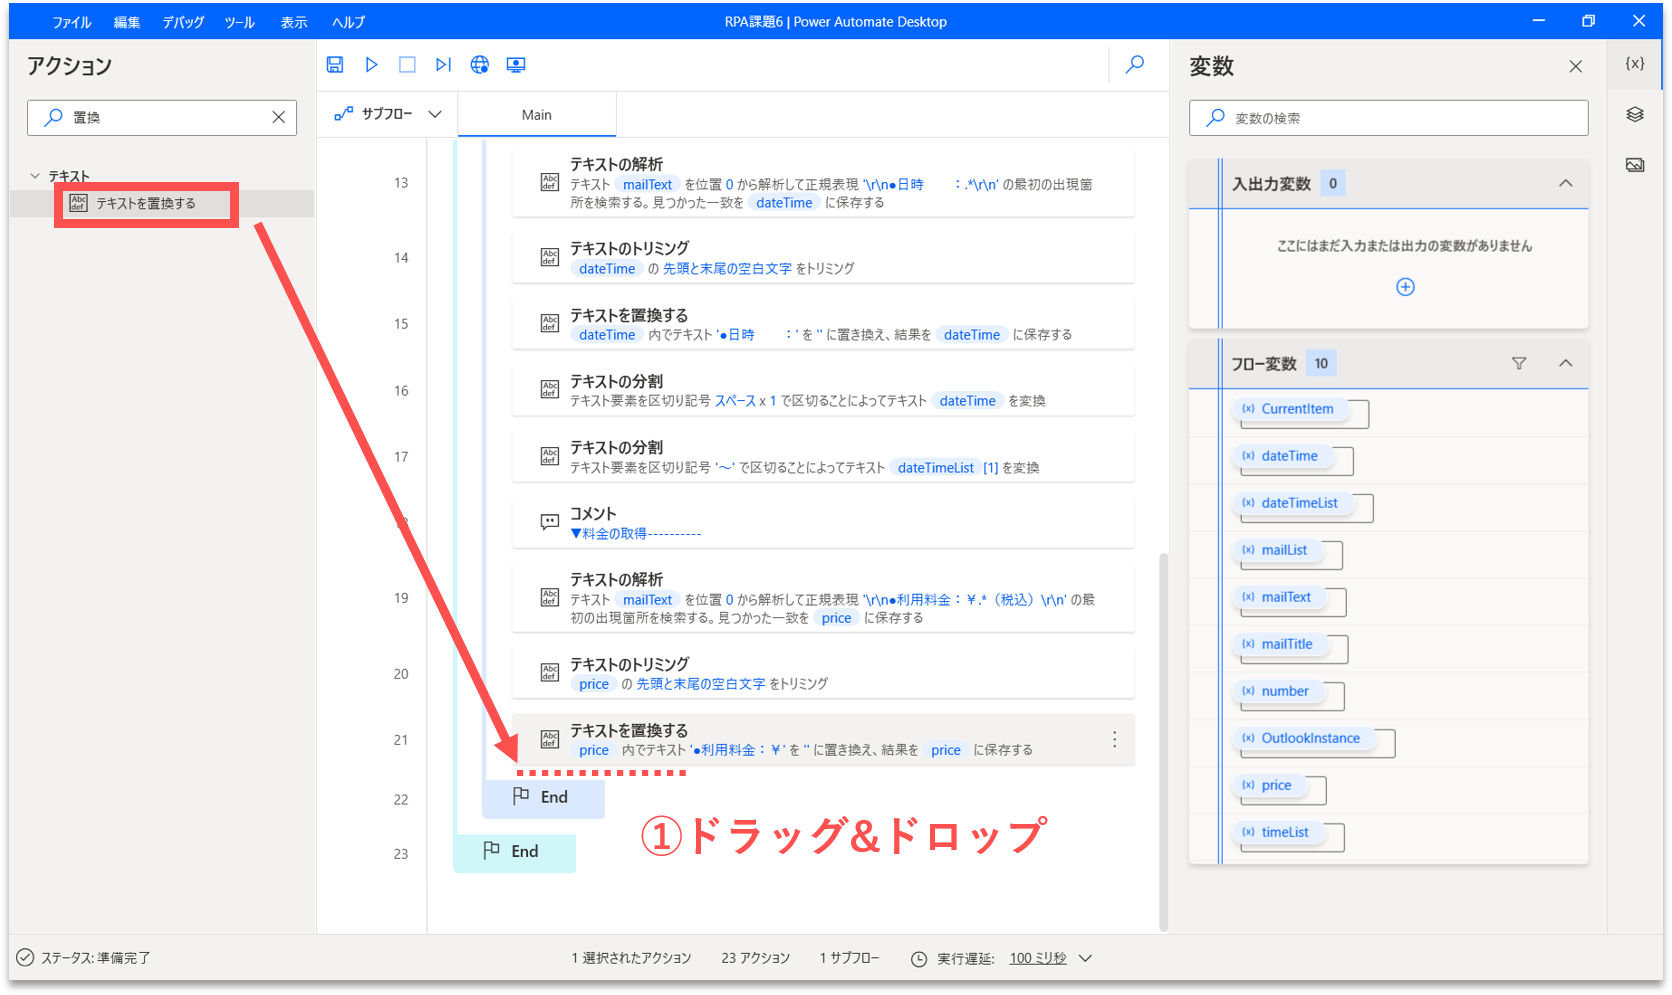Clear the action search box text
Screen dimensions: 1672x995
278,118
